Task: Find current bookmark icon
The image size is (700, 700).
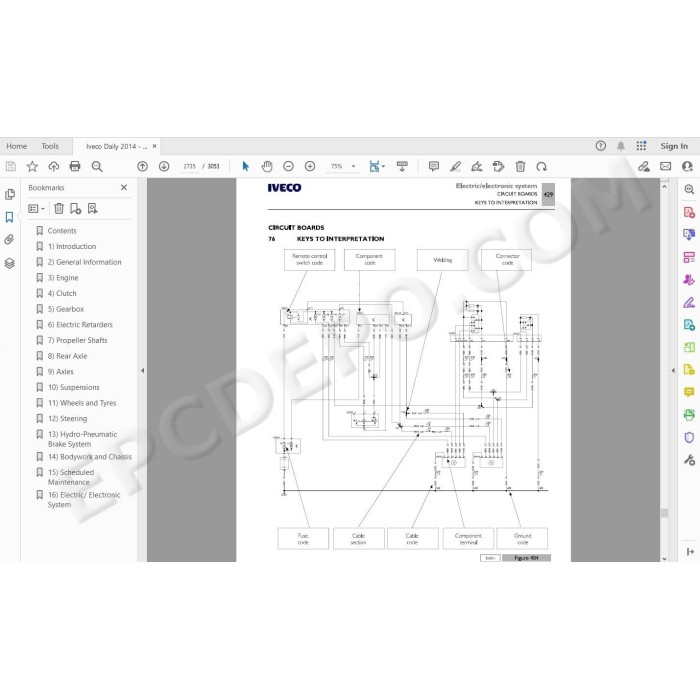Action: [x=92, y=208]
